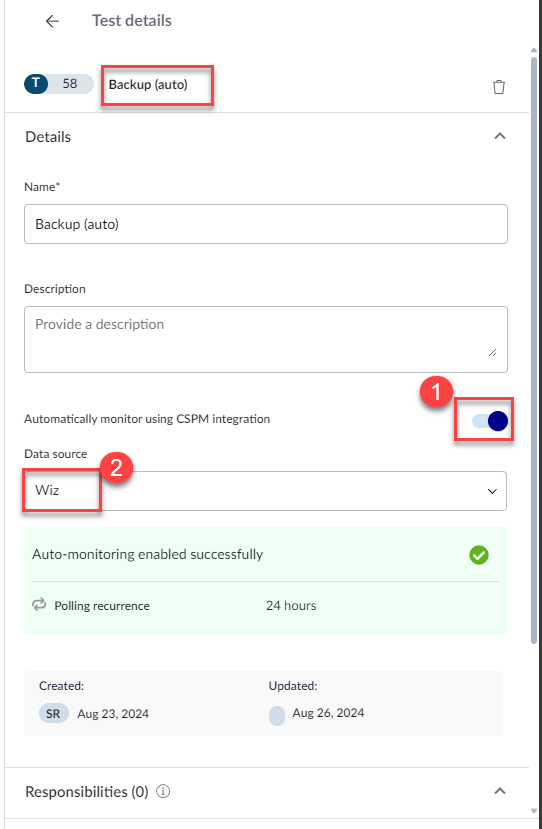Click the SR creator avatar
This screenshot has height=829, width=542.
53,714
